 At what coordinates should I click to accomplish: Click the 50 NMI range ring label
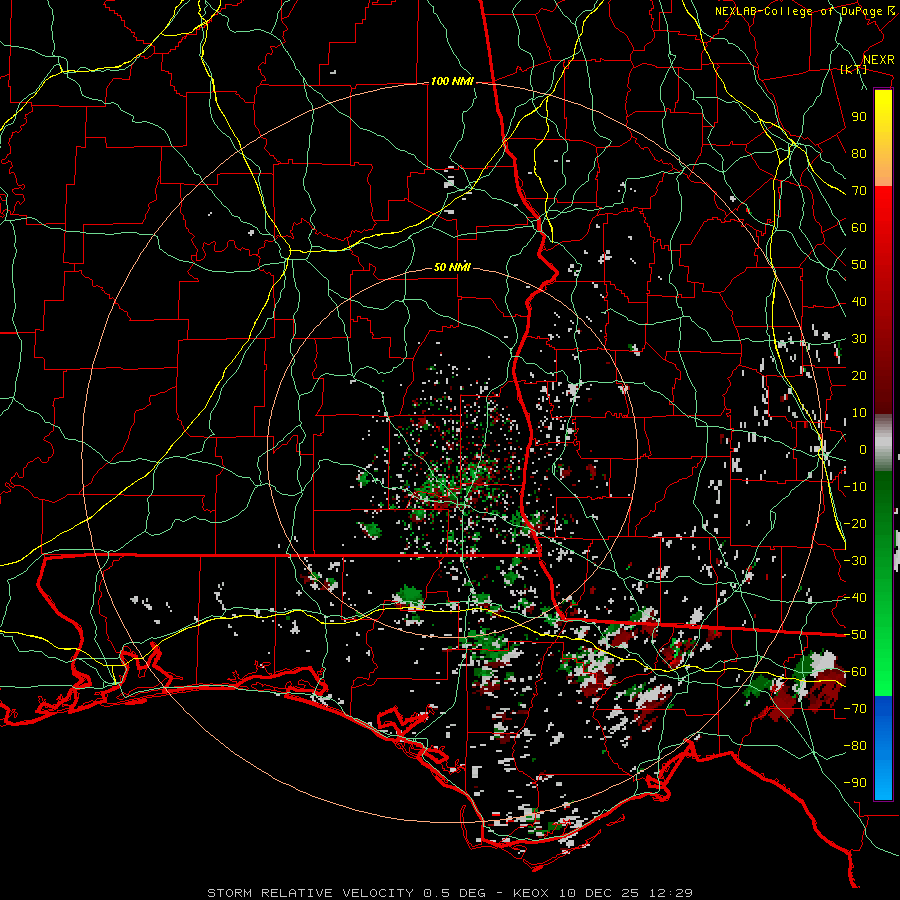pyautogui.click(x=452, y=267)
